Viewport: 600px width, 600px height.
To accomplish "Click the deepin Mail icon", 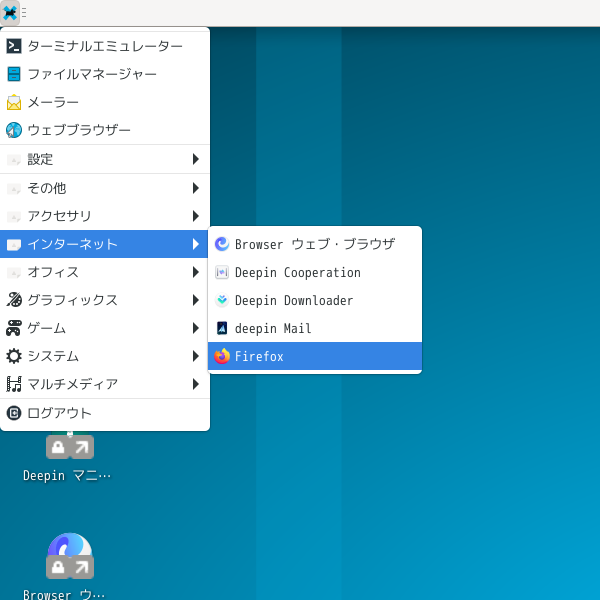I will [222, 328].
